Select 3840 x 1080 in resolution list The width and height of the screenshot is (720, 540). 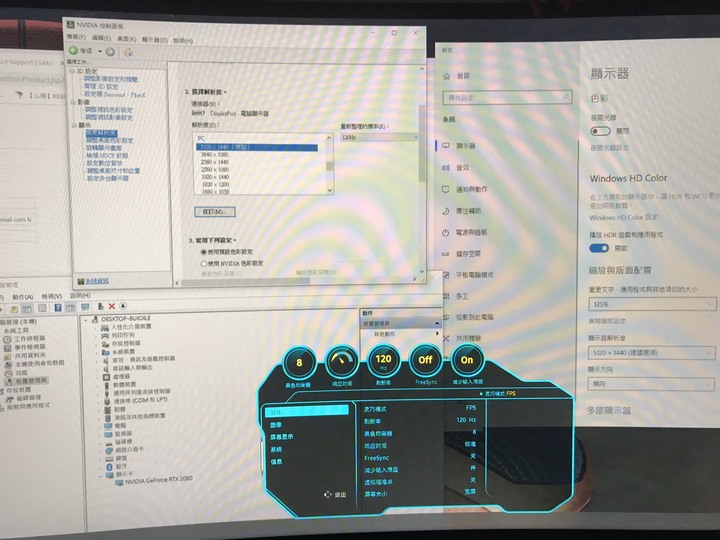pos(214,155)
